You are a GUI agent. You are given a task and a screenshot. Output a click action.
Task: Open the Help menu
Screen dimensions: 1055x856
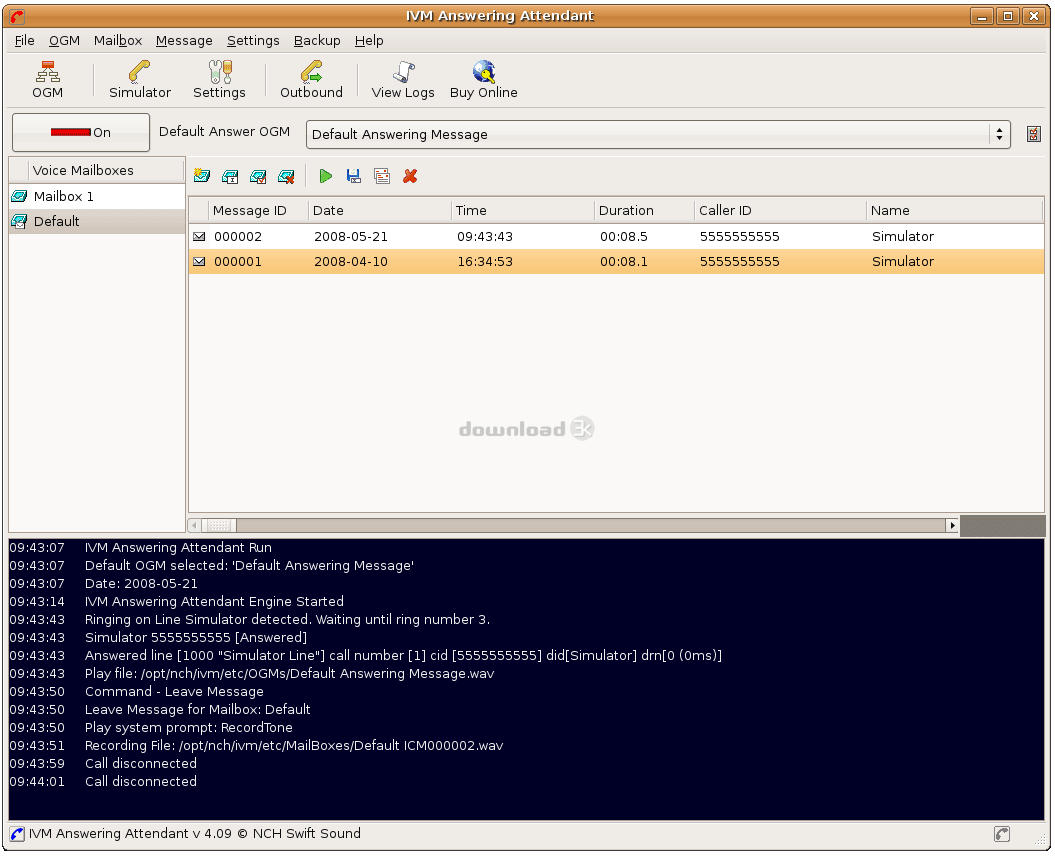pyautogui.click(x=369, y=40)
